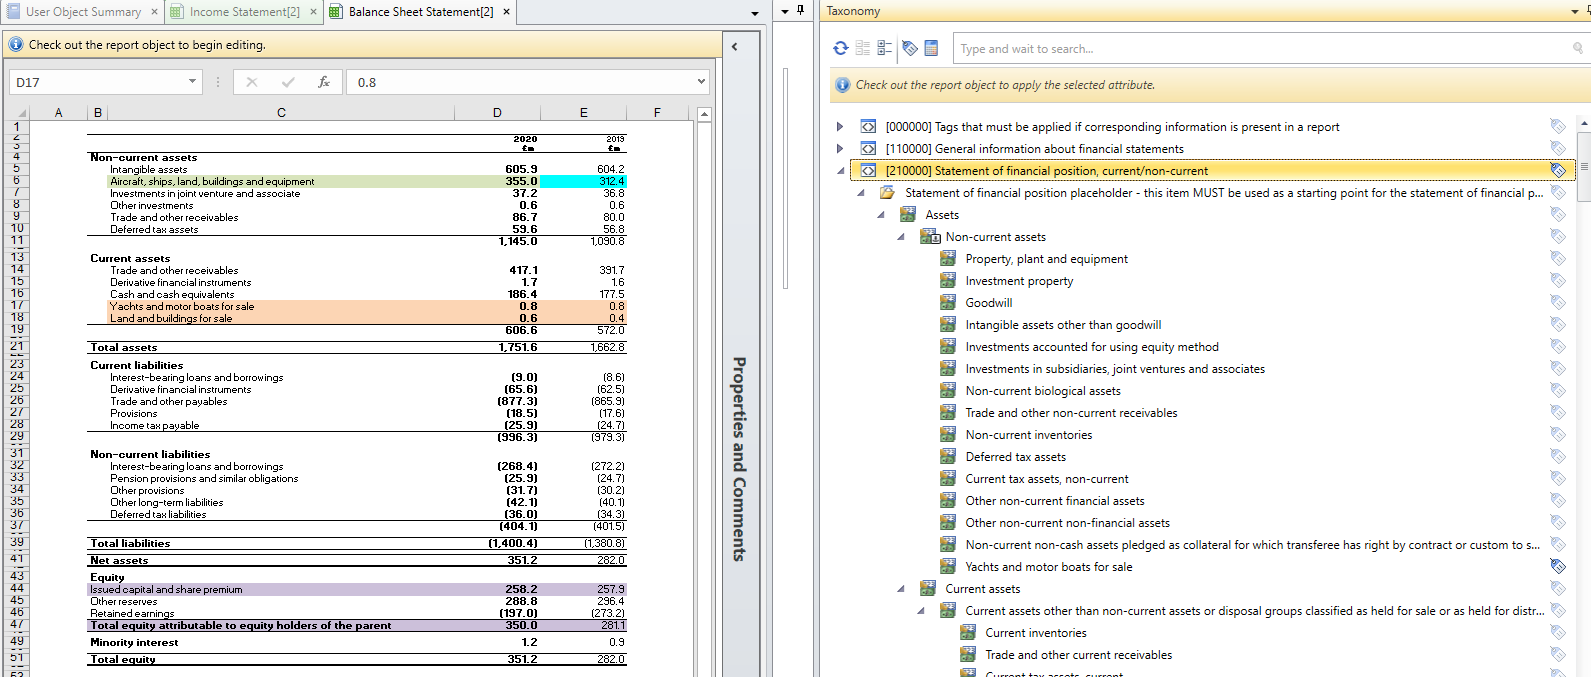Click tag icon for [210000] Statement of financial position
Screen dimensions: 1591x677
(1558, 170)
